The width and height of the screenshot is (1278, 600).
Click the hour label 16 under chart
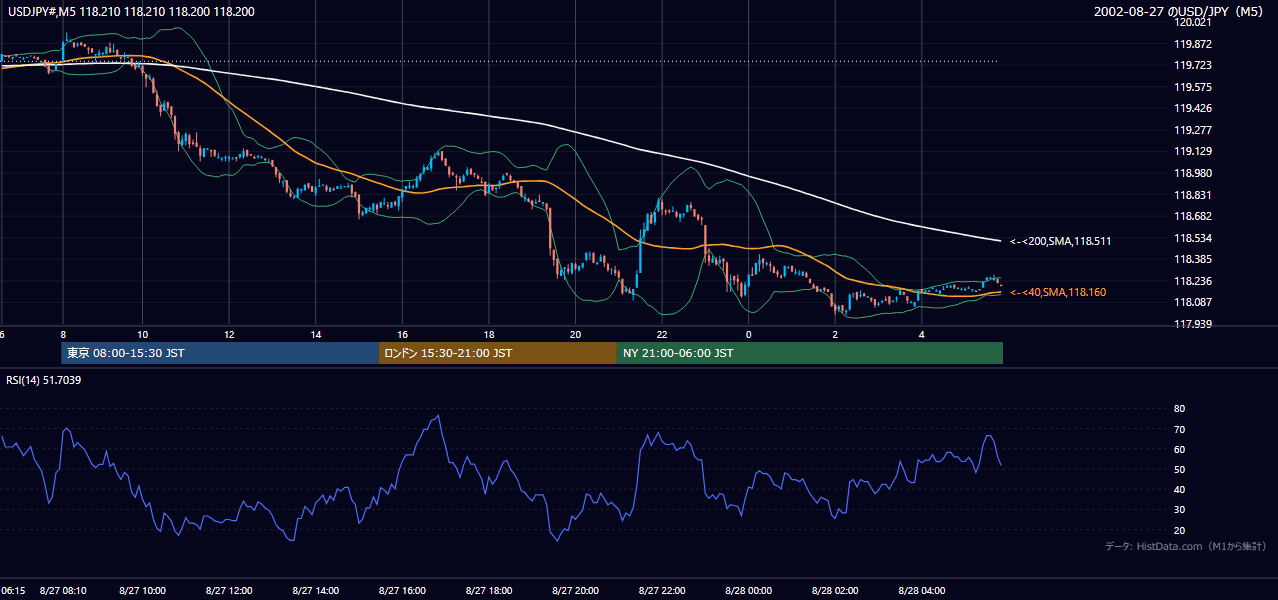pyautogui.click(x=402, y=335)
